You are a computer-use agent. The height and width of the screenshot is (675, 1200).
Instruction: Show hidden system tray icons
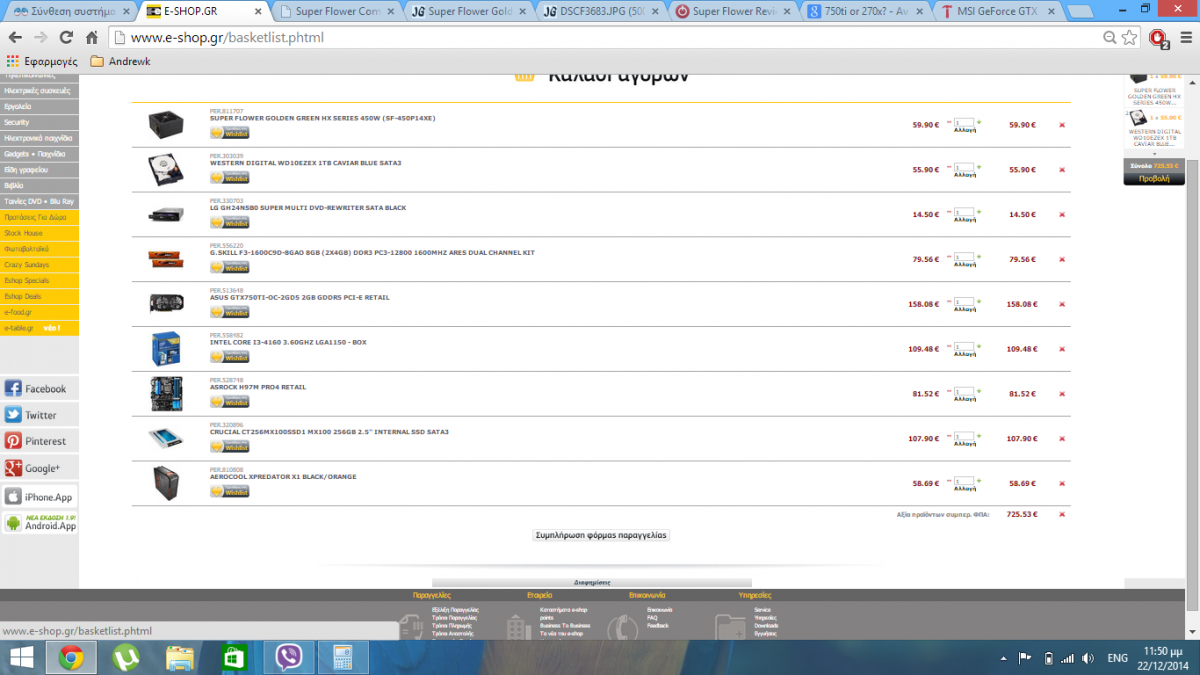[1004, 658]
